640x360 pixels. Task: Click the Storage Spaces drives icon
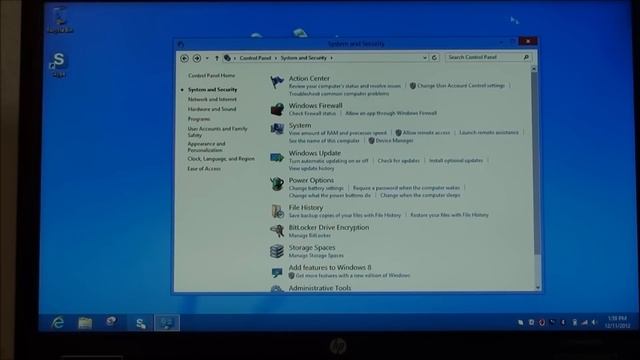click(x=277, y=251)
